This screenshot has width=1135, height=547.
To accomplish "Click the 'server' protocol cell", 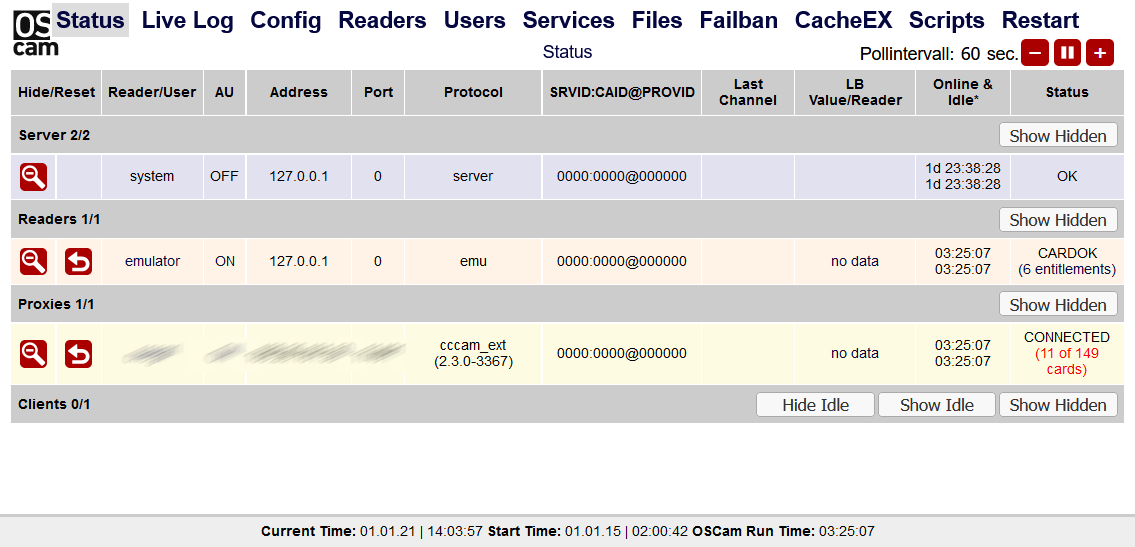I will click(x=473, y=176).
